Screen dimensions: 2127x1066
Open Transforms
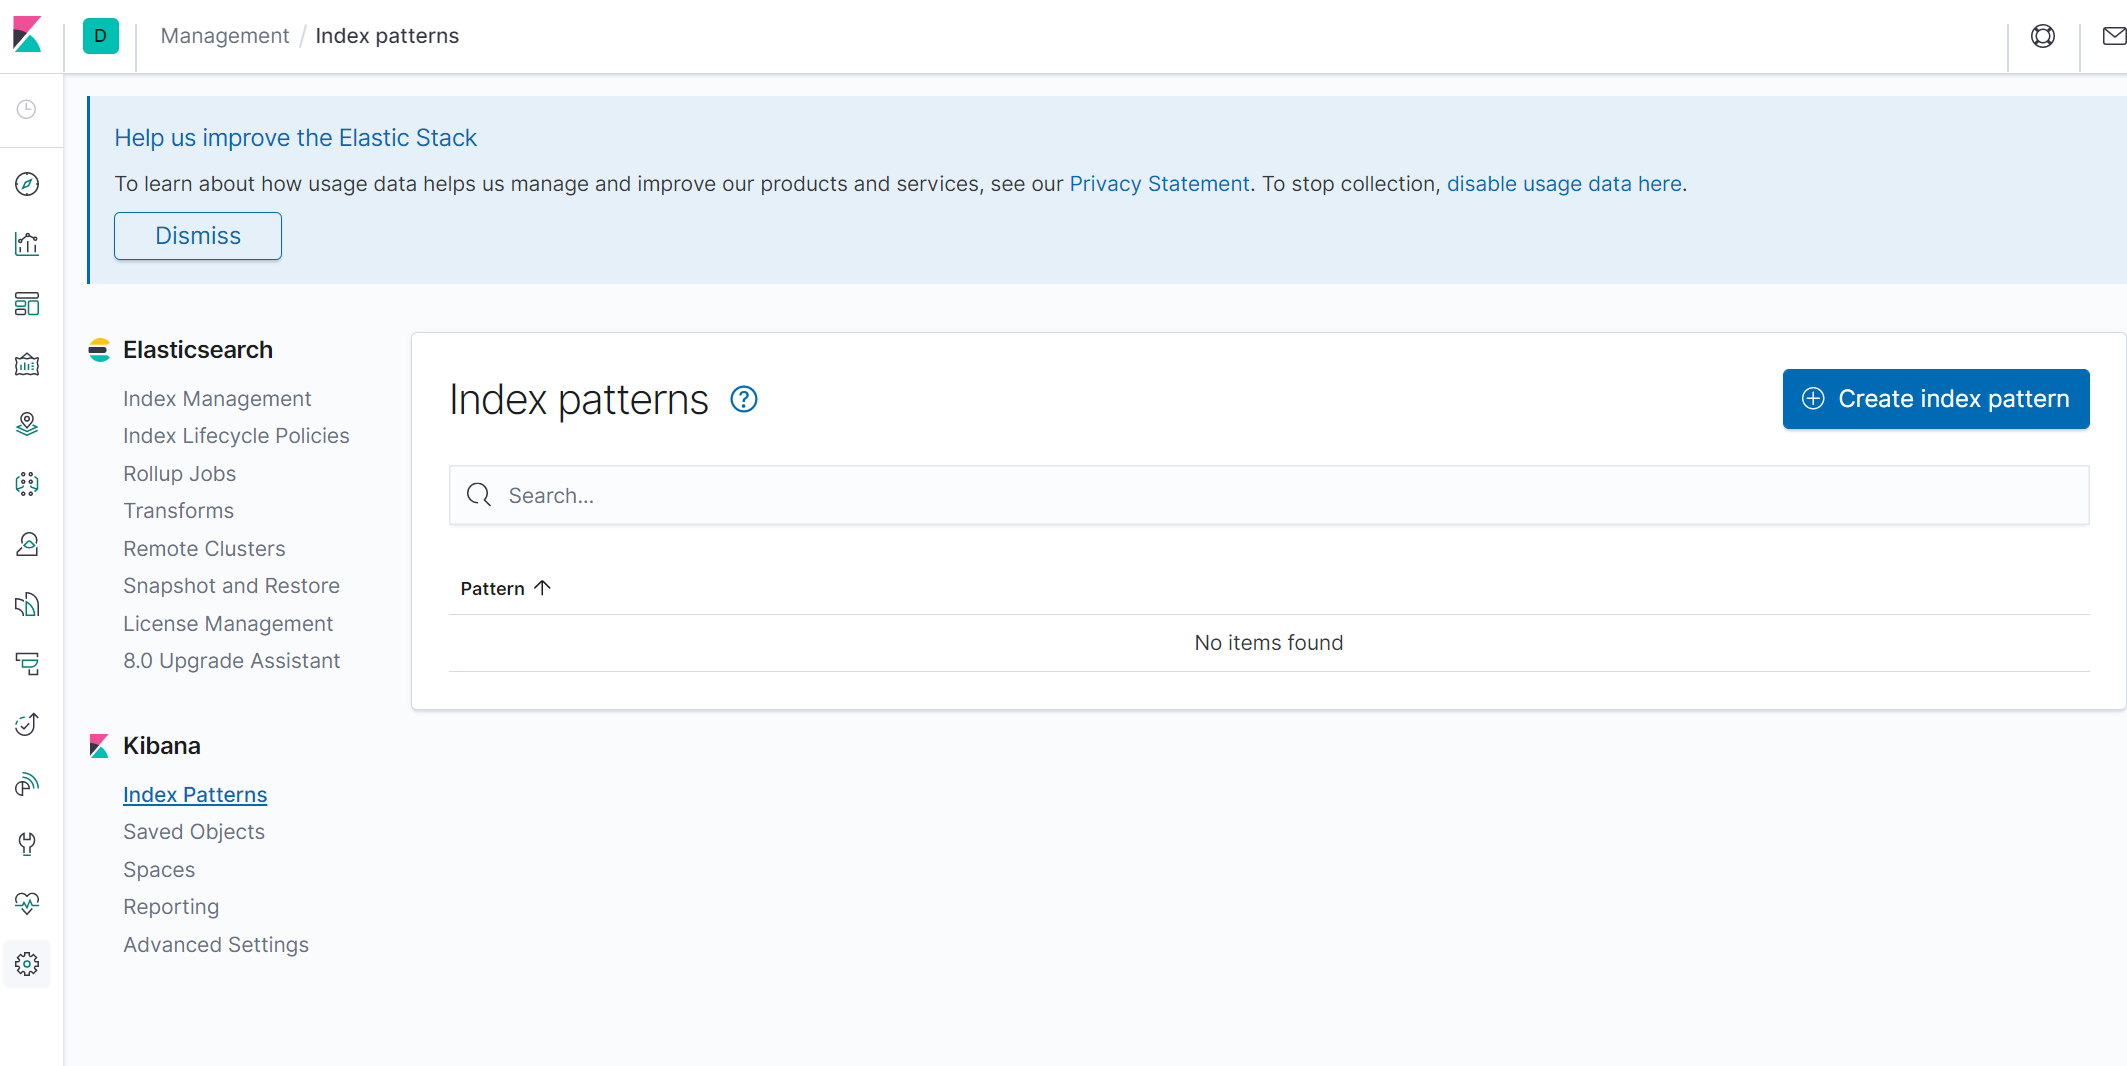pos(179,511)
